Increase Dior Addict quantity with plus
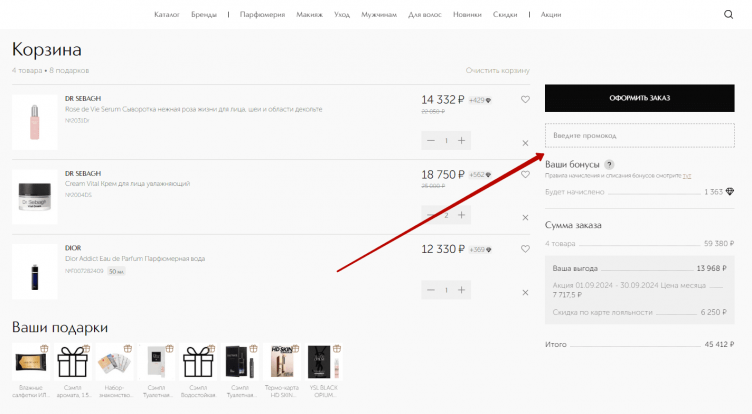This screenshot has width=752, height=414. pos(461,289)
